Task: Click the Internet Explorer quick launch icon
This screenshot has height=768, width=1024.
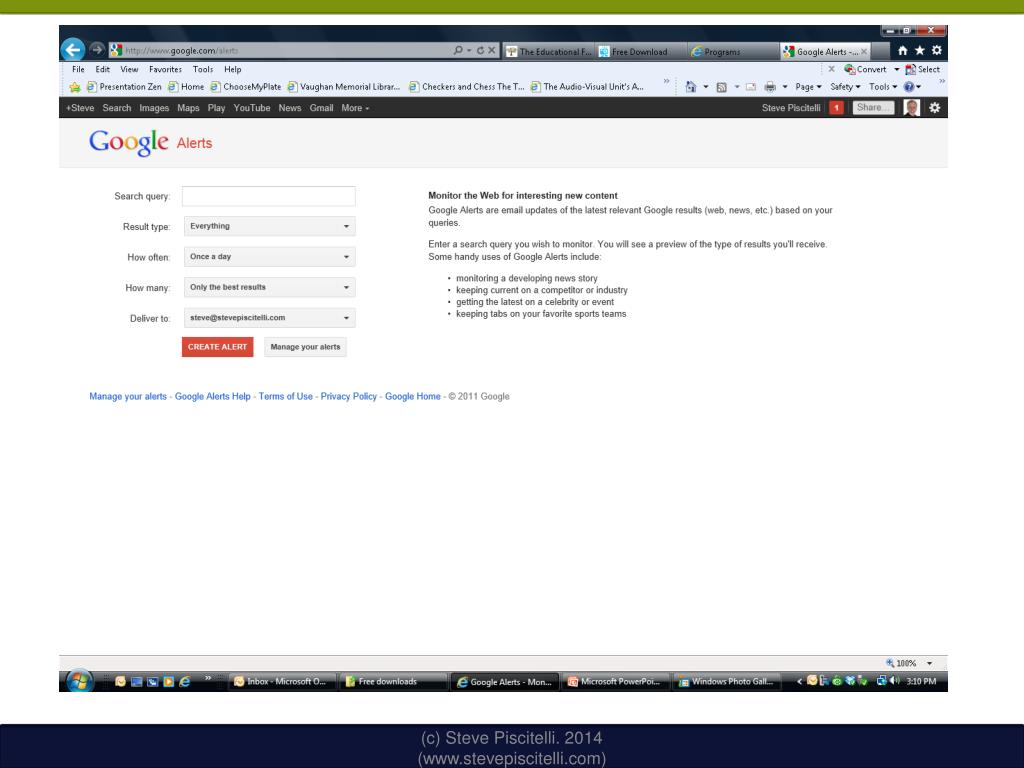Action: click(x=185, y=681)
